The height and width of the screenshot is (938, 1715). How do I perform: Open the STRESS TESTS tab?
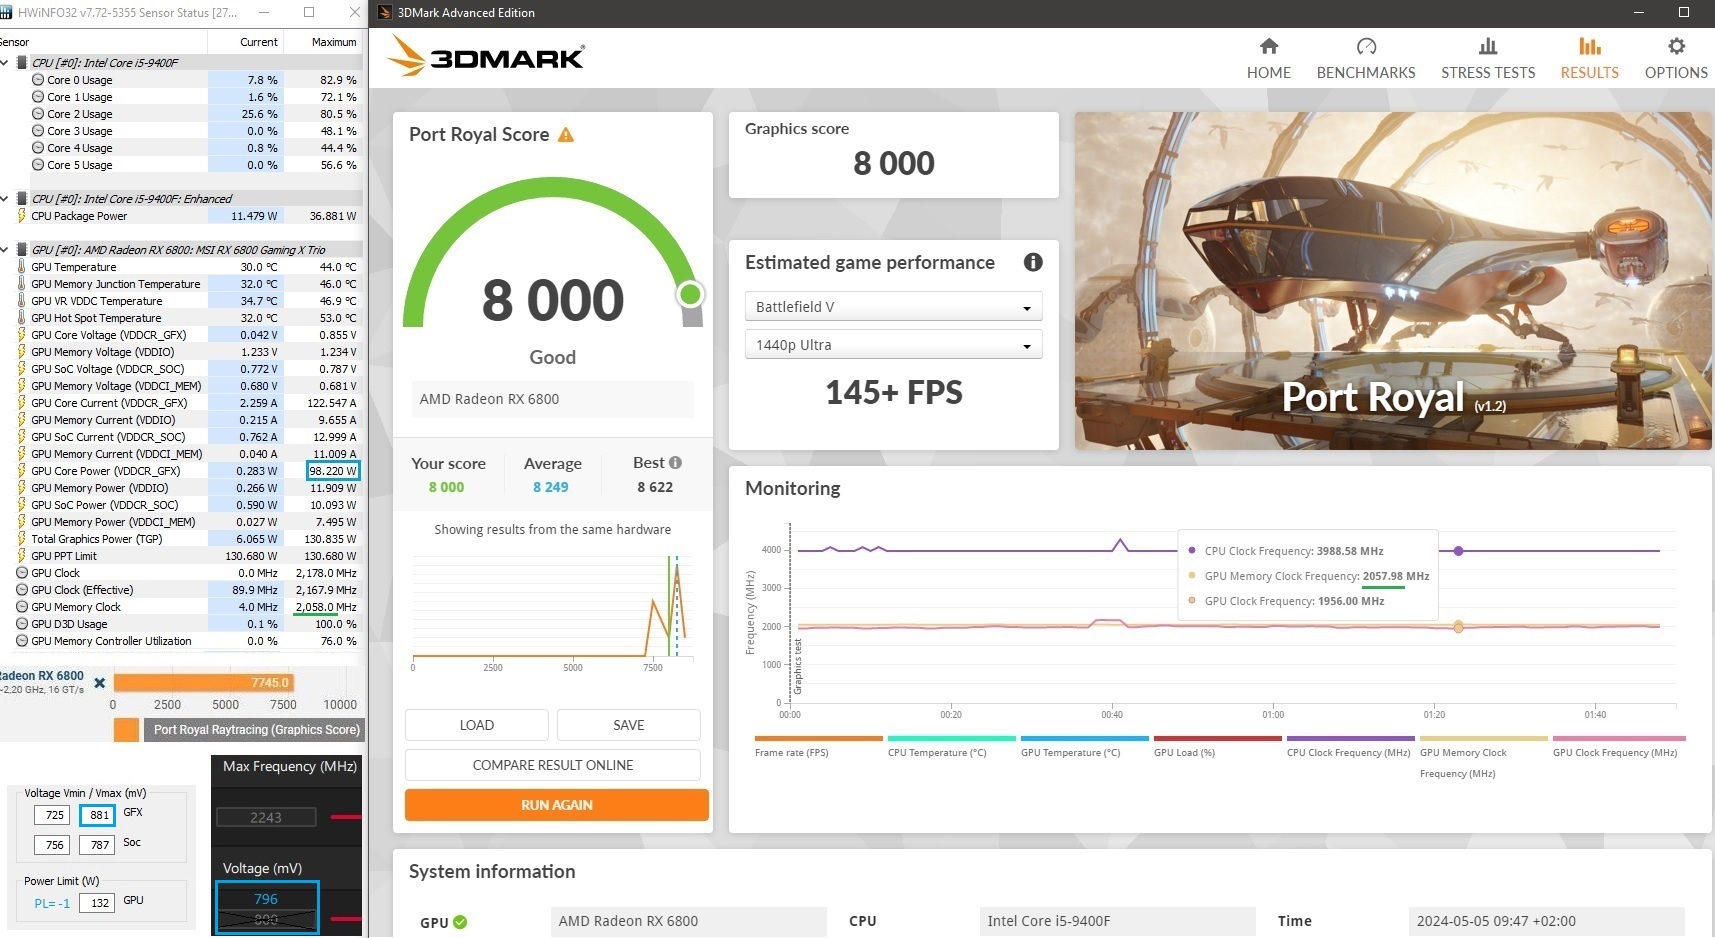1488,59
